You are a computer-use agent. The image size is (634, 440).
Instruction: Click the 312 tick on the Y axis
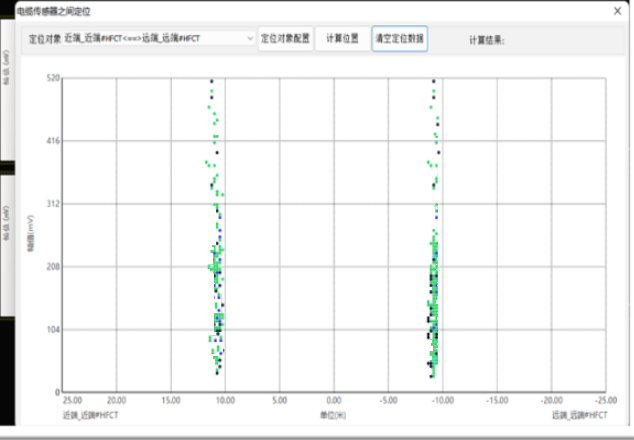tap(55, 204)
